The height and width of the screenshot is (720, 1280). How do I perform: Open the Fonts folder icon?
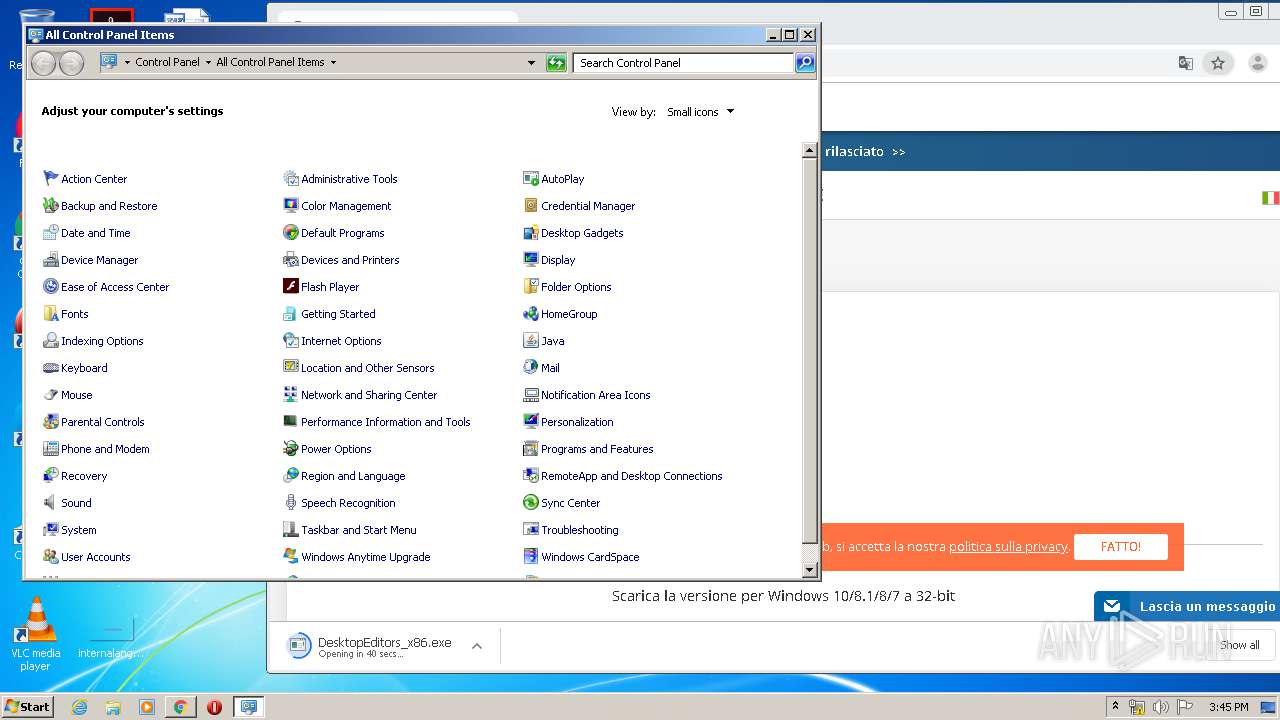tap(51, 313)
